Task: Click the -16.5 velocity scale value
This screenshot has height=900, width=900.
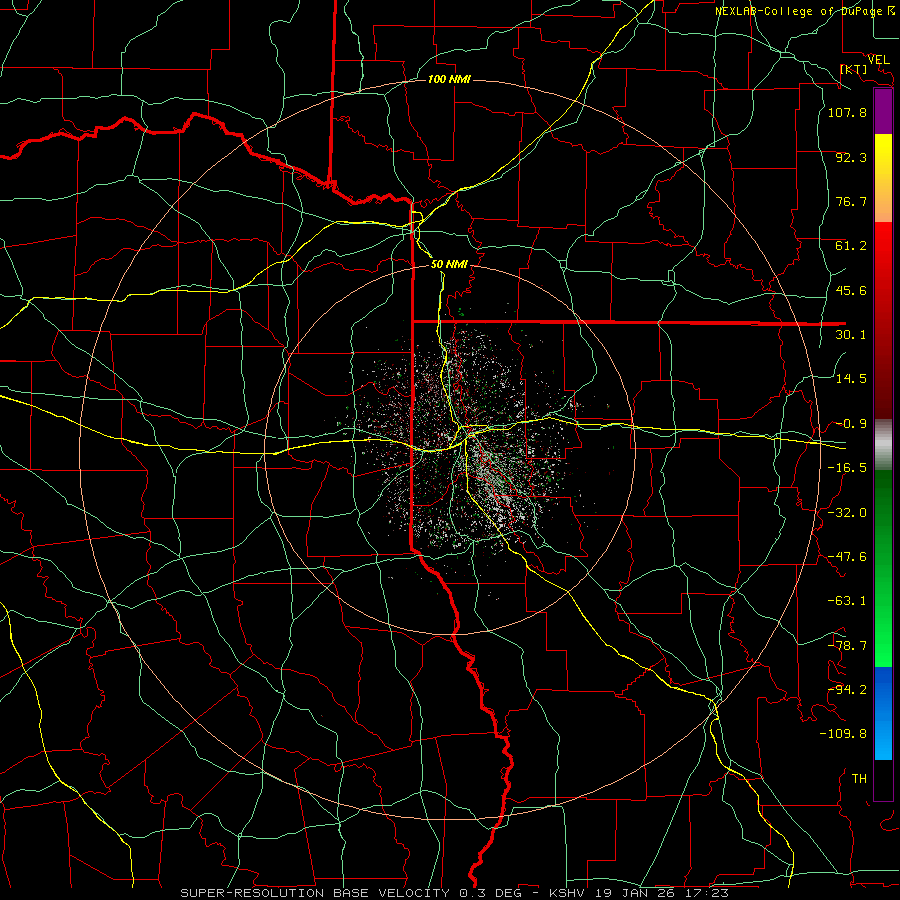Action: pyautogui.click(x=847, y=468)
